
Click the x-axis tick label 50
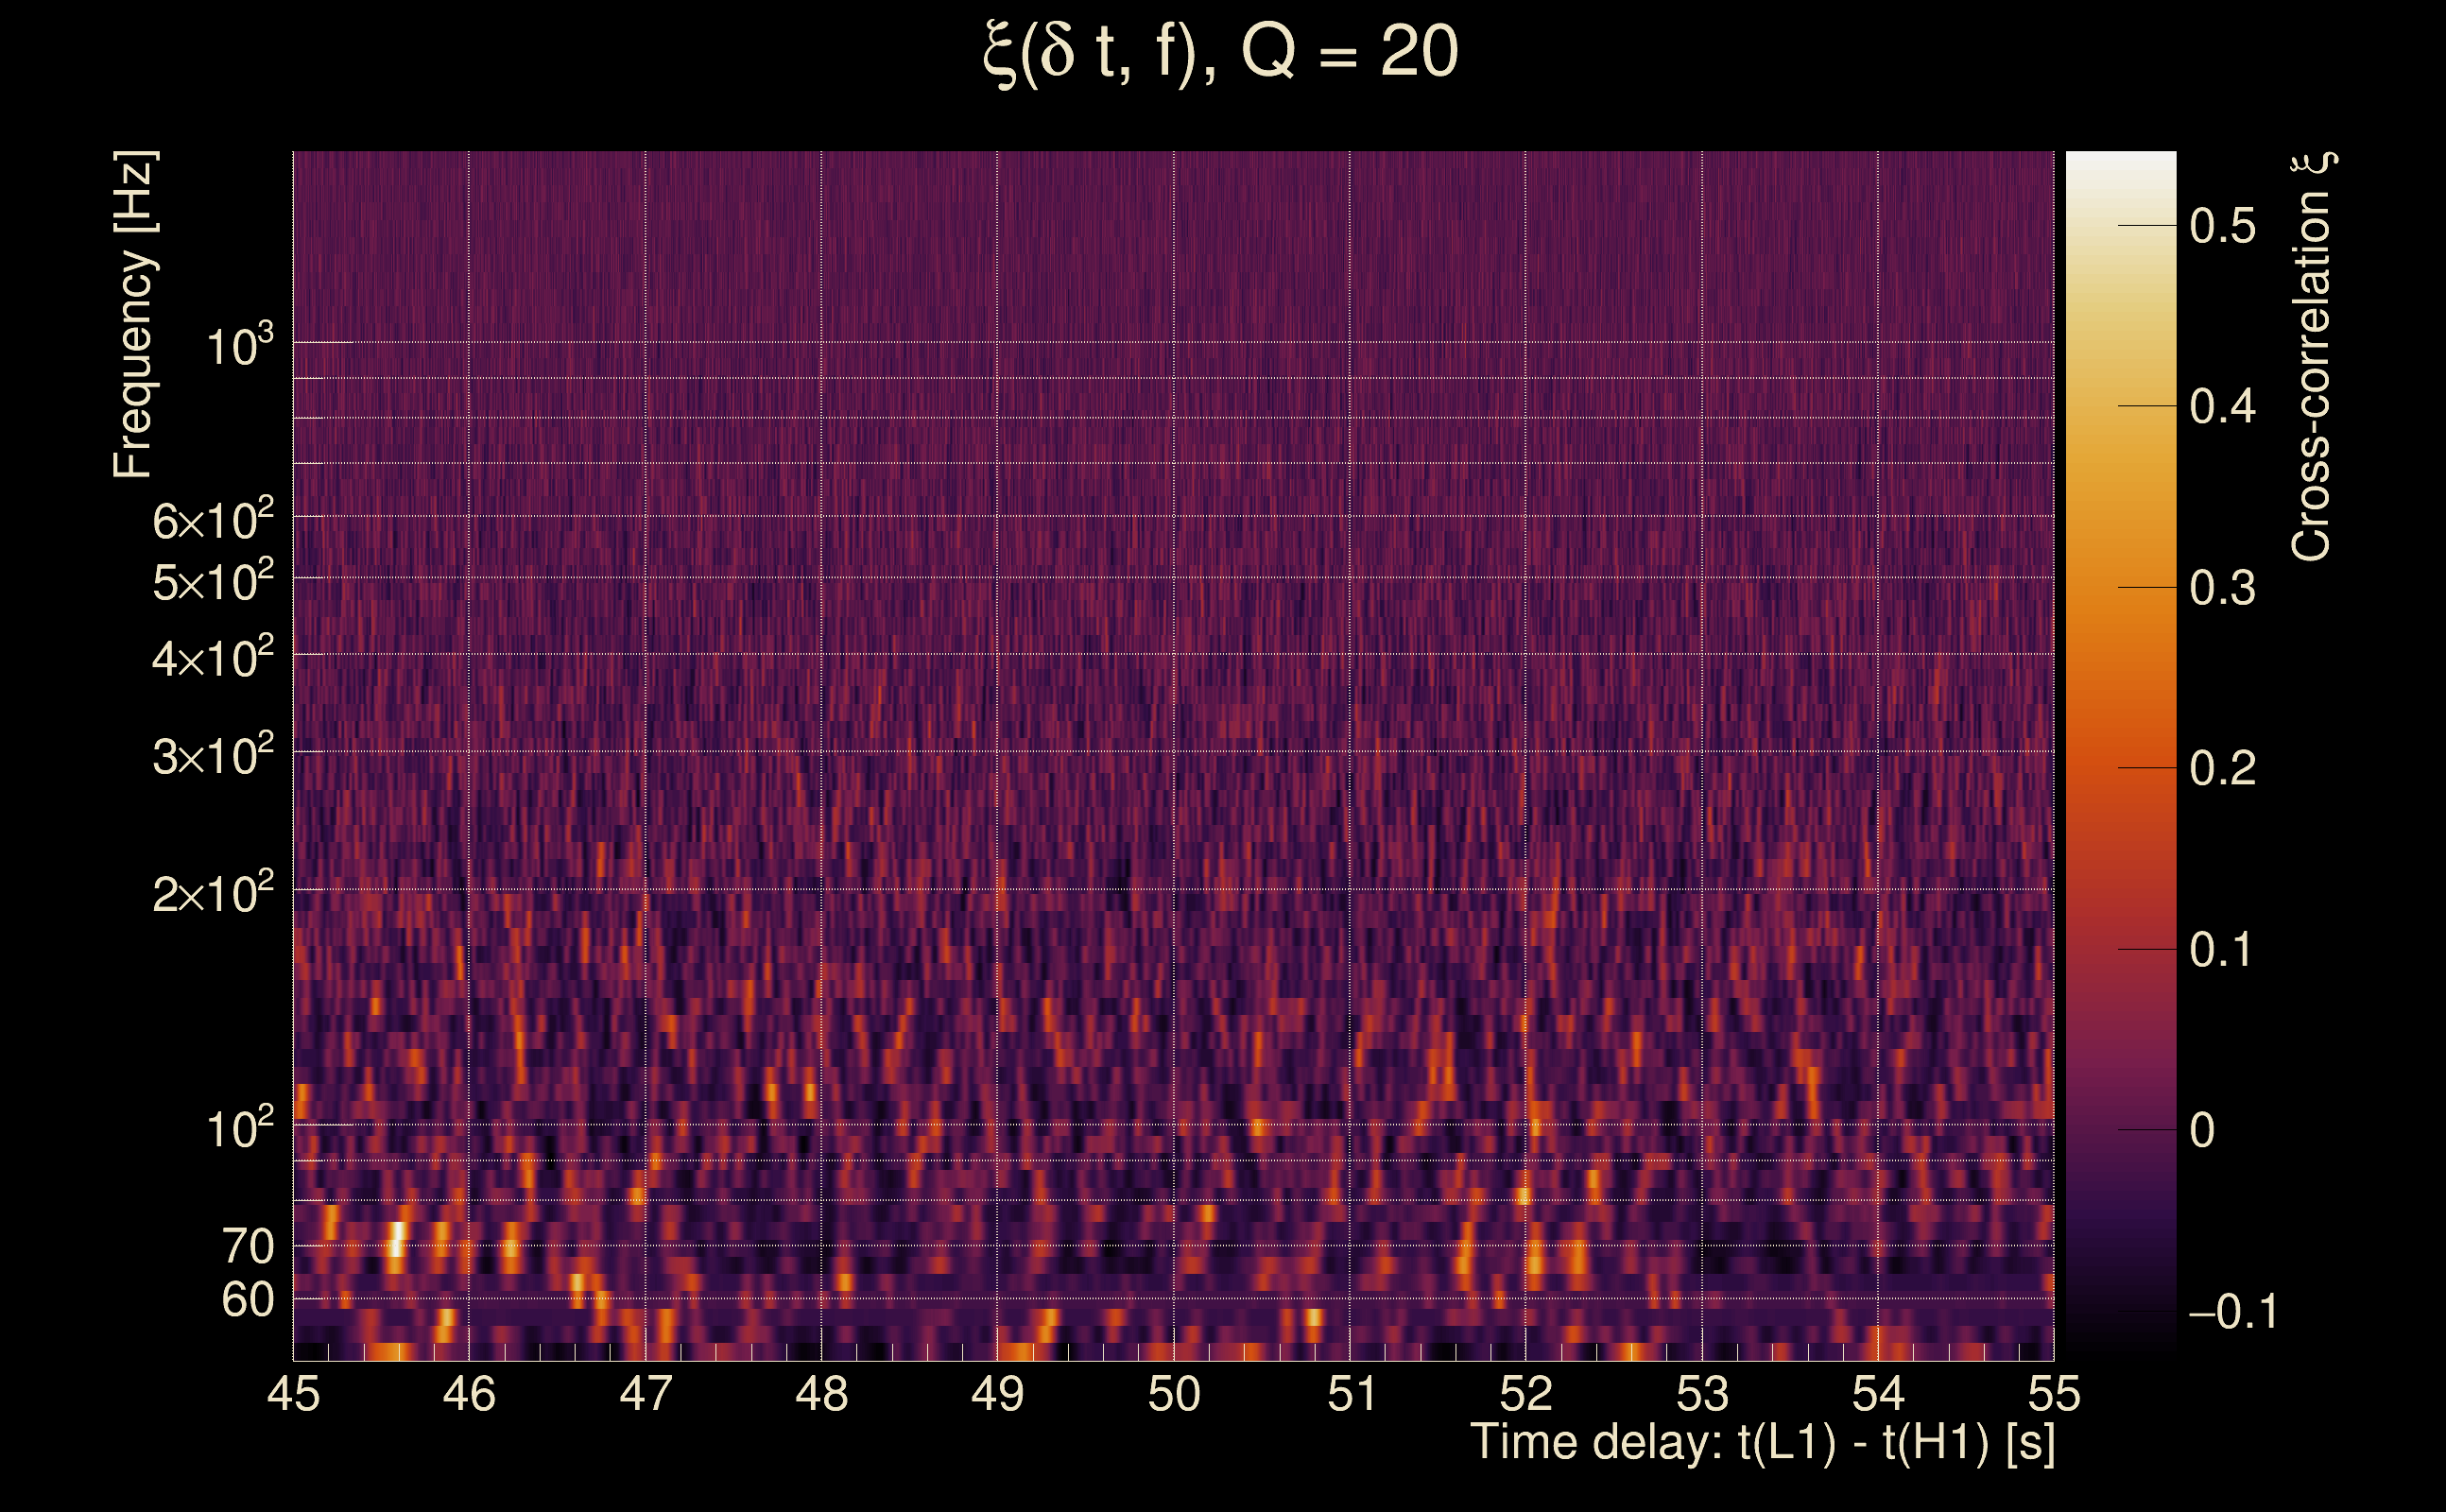pos(1173,1394)
